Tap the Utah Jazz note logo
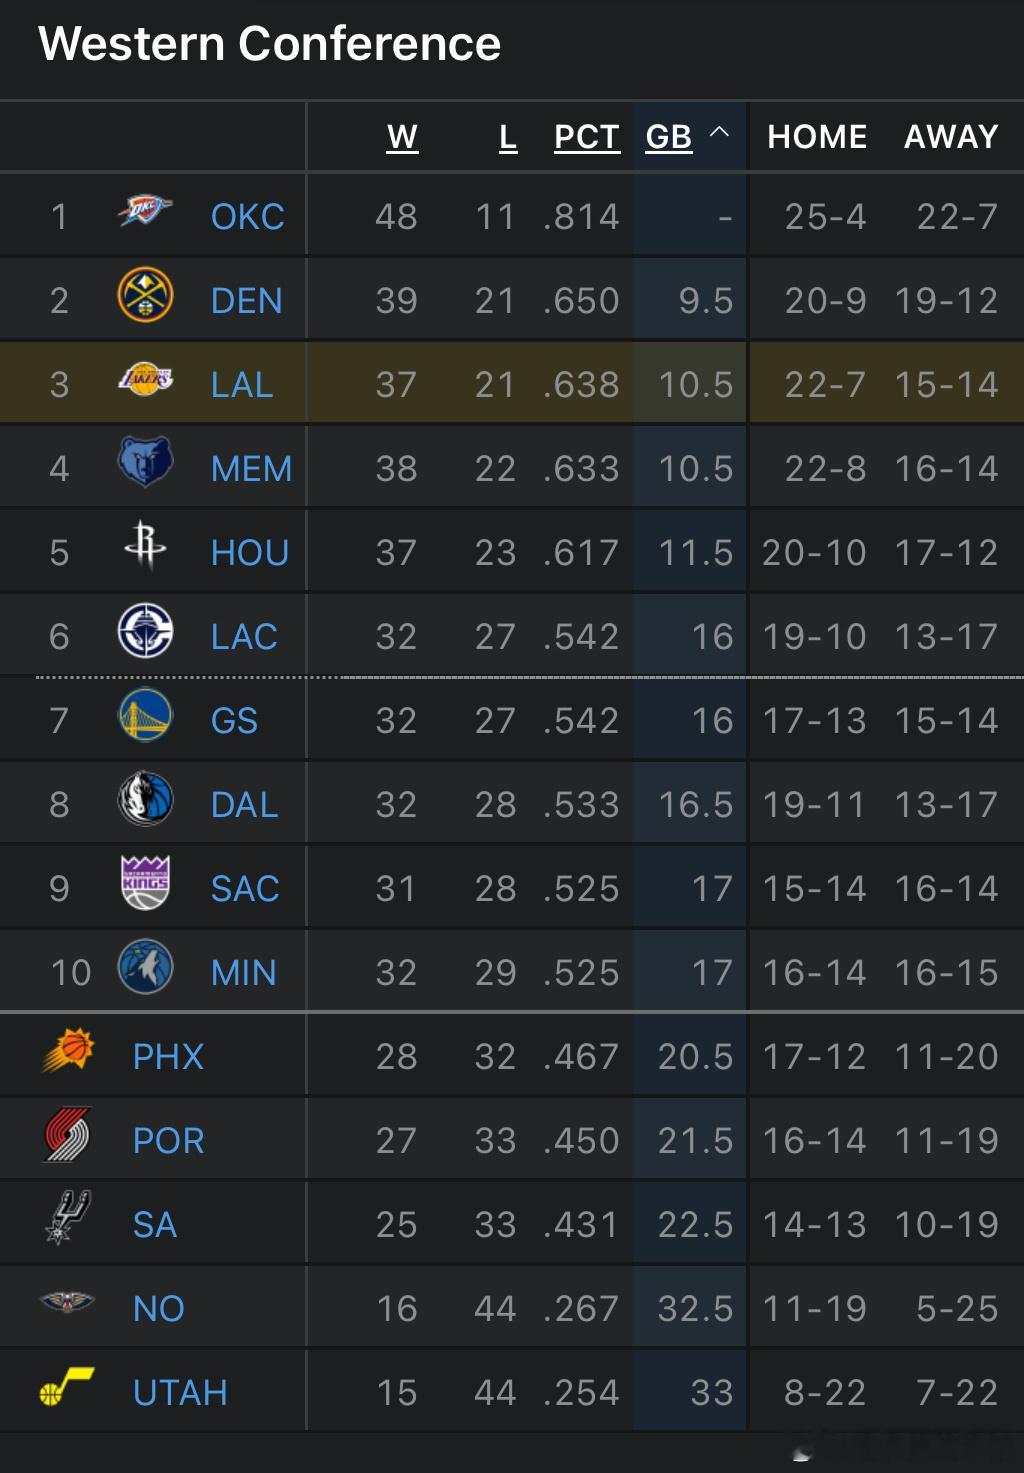The image size is (1024, 1473). coord(67,1388)
